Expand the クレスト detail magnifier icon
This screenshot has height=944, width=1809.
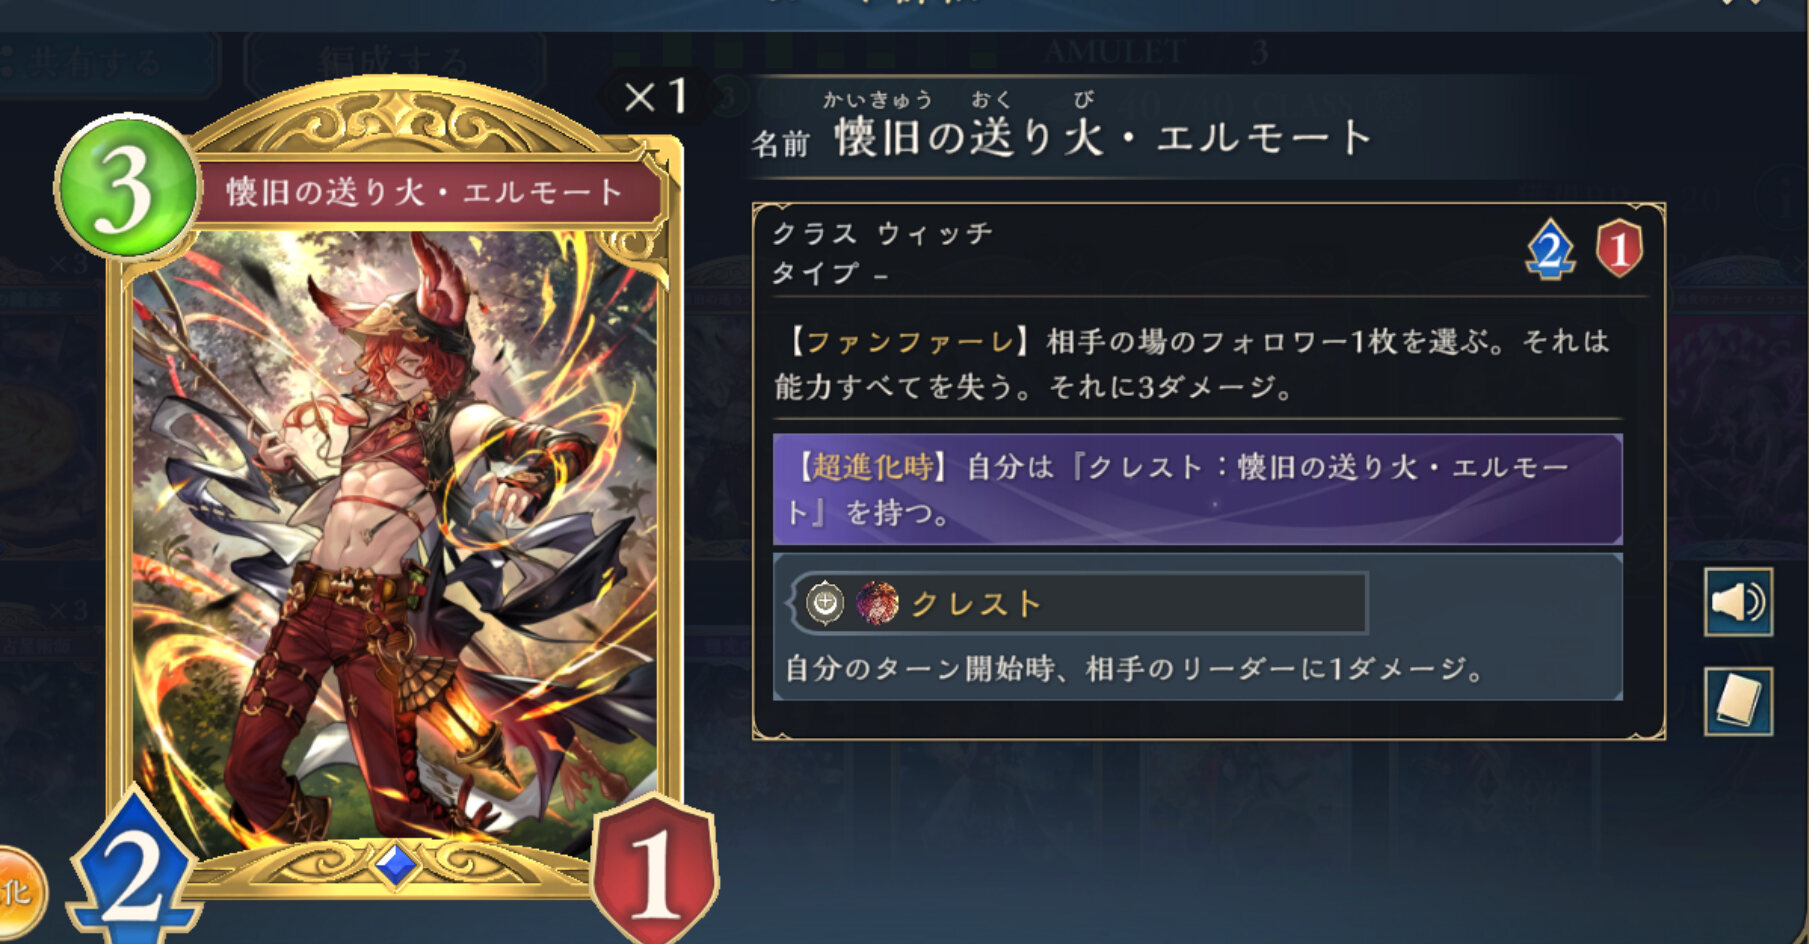coord(825,603)
